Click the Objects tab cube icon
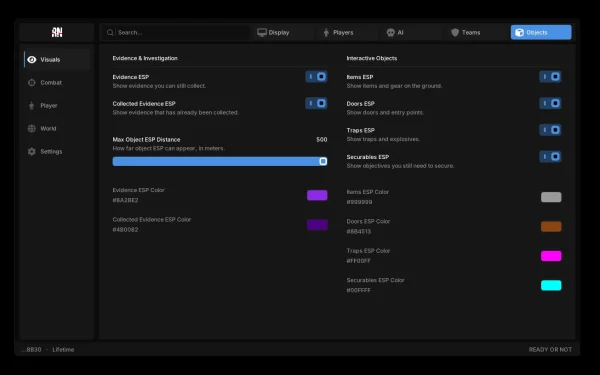Image resolution: width=600 pixels, height=375 pixels. click(x=519, y=33)
